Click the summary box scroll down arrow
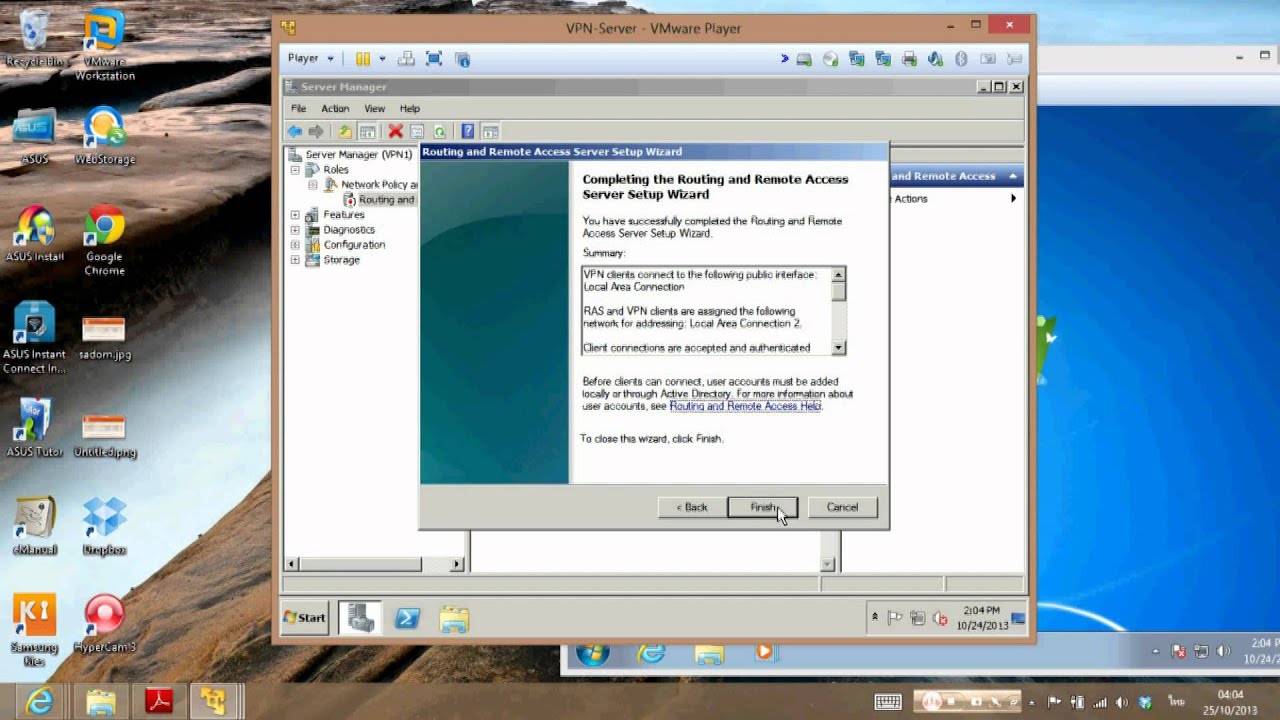 [838, 348]
